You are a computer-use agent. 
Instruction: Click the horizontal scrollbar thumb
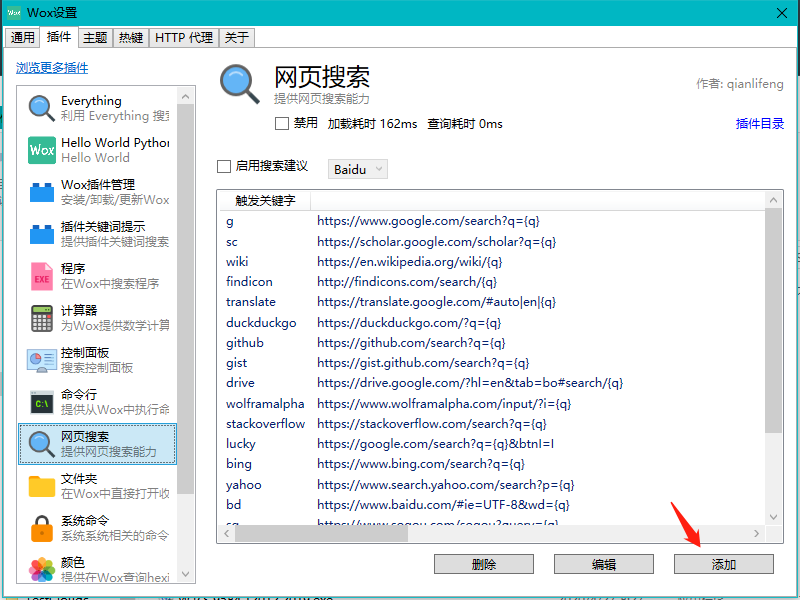coord(321,534)
